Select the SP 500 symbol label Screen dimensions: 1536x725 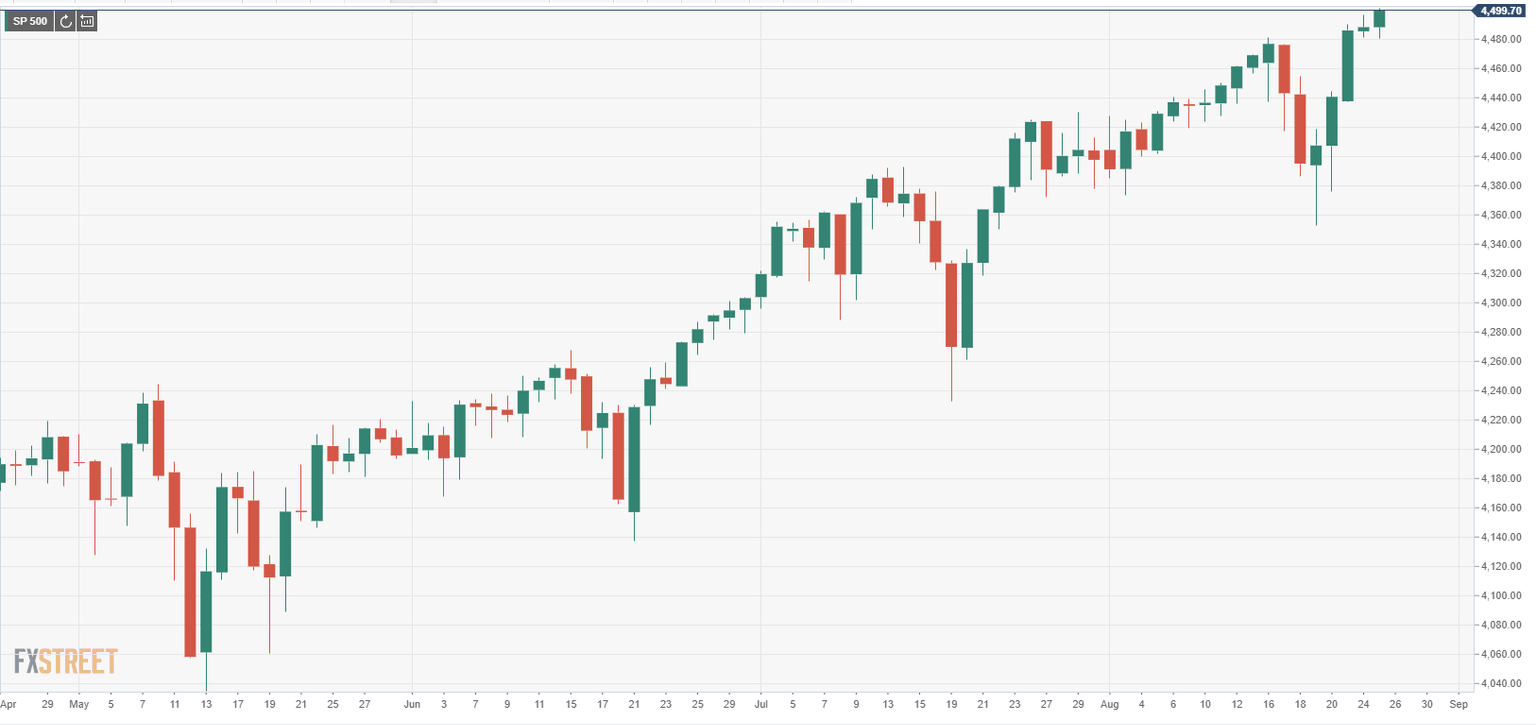click(x=30, y=21)
